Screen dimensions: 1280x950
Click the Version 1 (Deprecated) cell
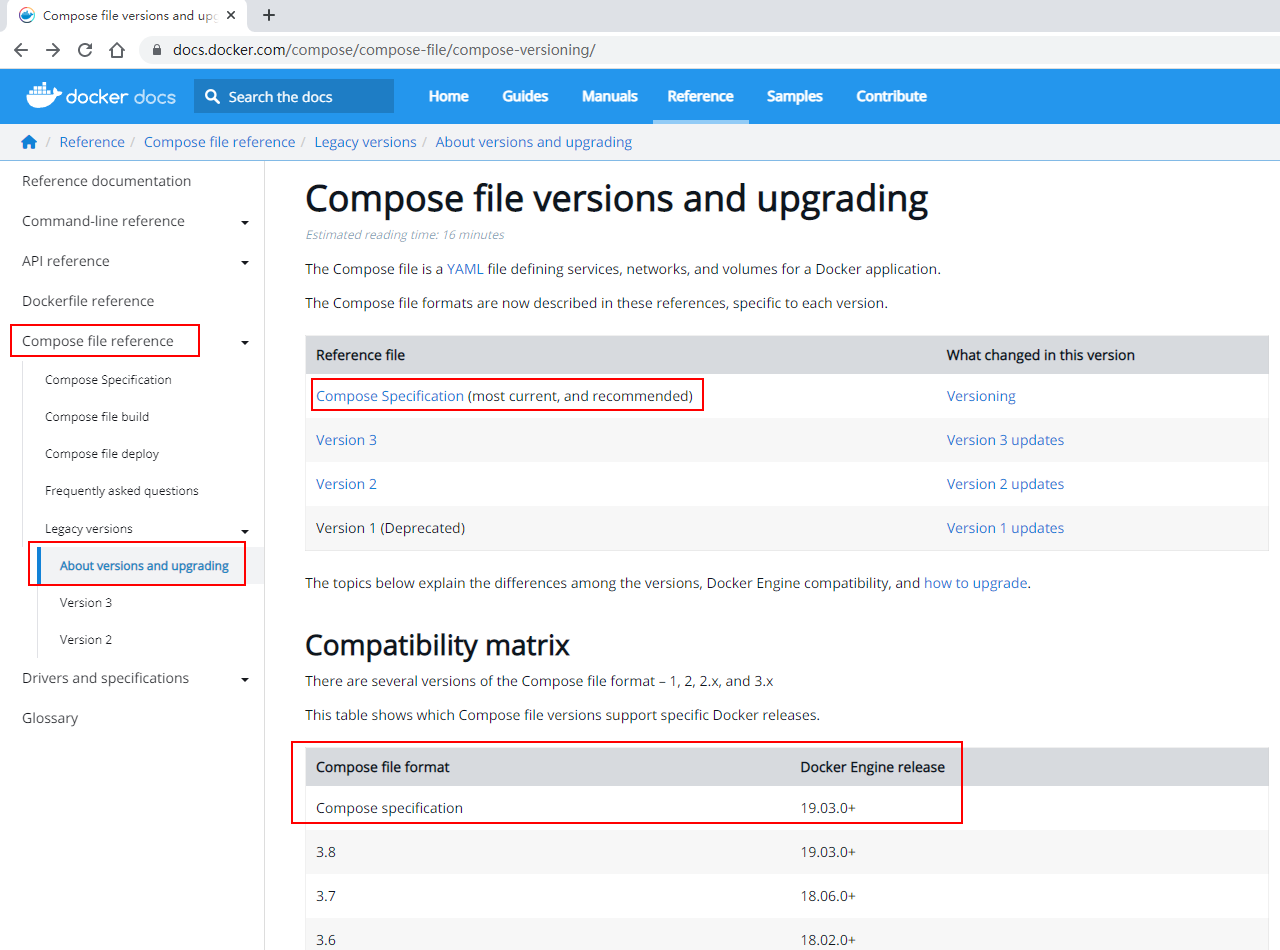point(390,528)
